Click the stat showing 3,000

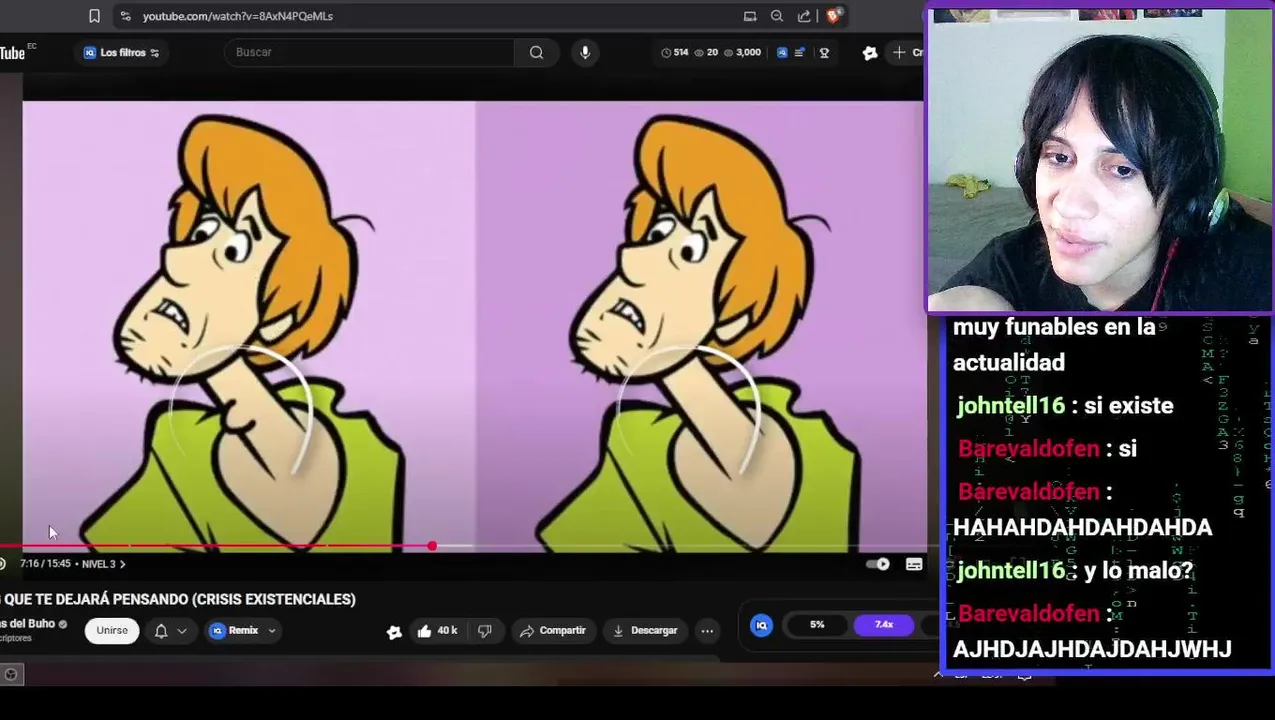click(x=742, y=52)
